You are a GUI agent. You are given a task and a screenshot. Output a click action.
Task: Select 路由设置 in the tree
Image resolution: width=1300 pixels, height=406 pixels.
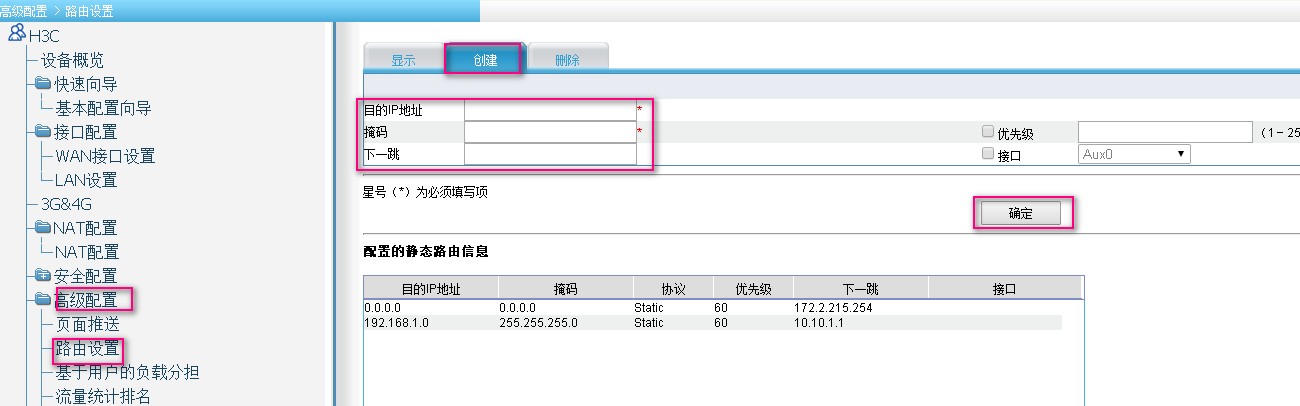[87, 348]
